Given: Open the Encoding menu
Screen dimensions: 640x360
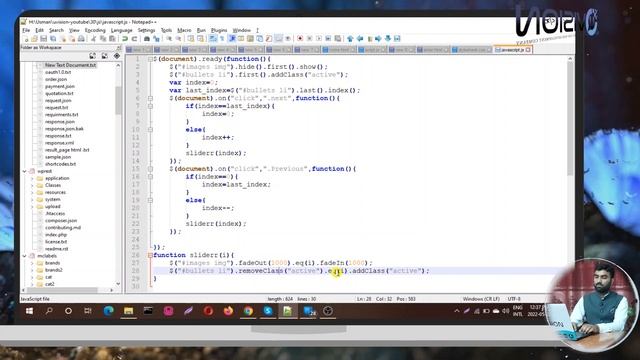Looking at the screenshot, I should coord(95,30).
